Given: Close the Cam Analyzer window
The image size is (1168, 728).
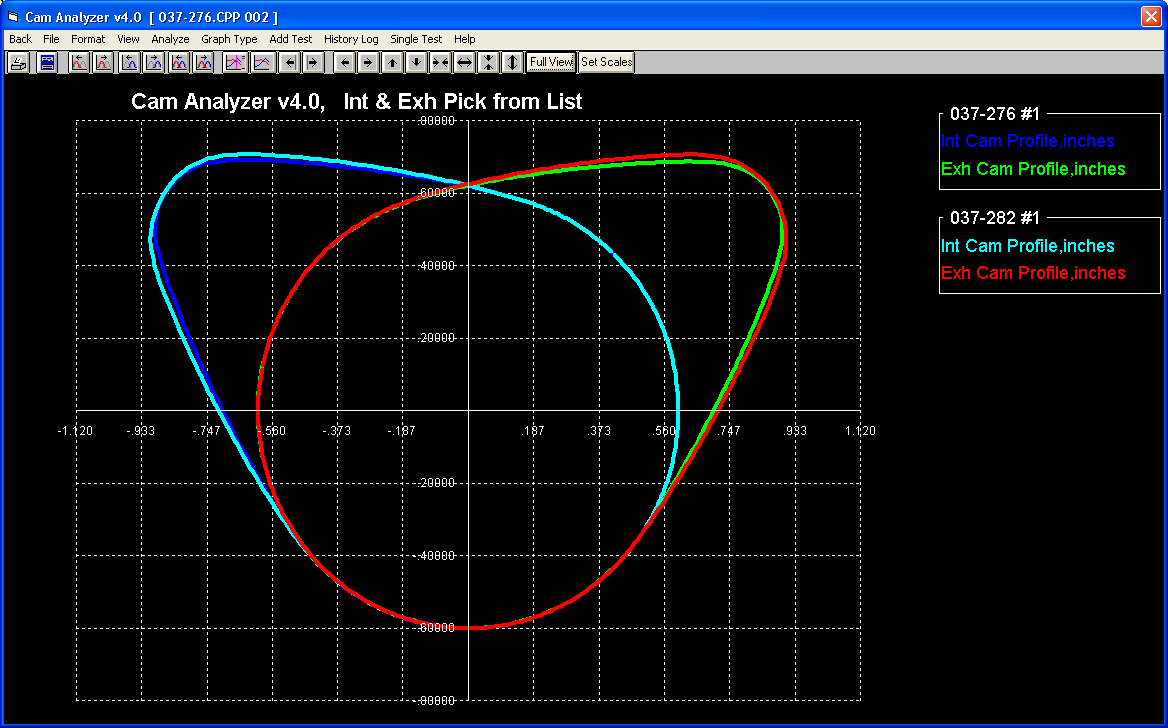Looking at the screenshot, I should 1151,16.
